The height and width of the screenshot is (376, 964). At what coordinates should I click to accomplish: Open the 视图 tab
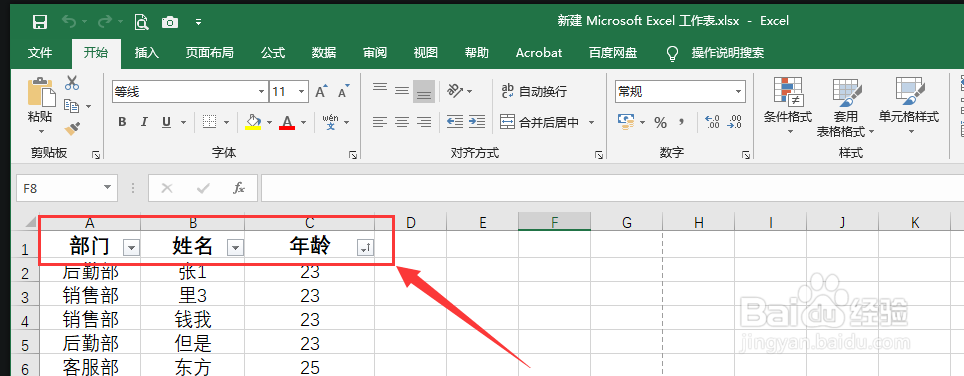click(425, 53)
